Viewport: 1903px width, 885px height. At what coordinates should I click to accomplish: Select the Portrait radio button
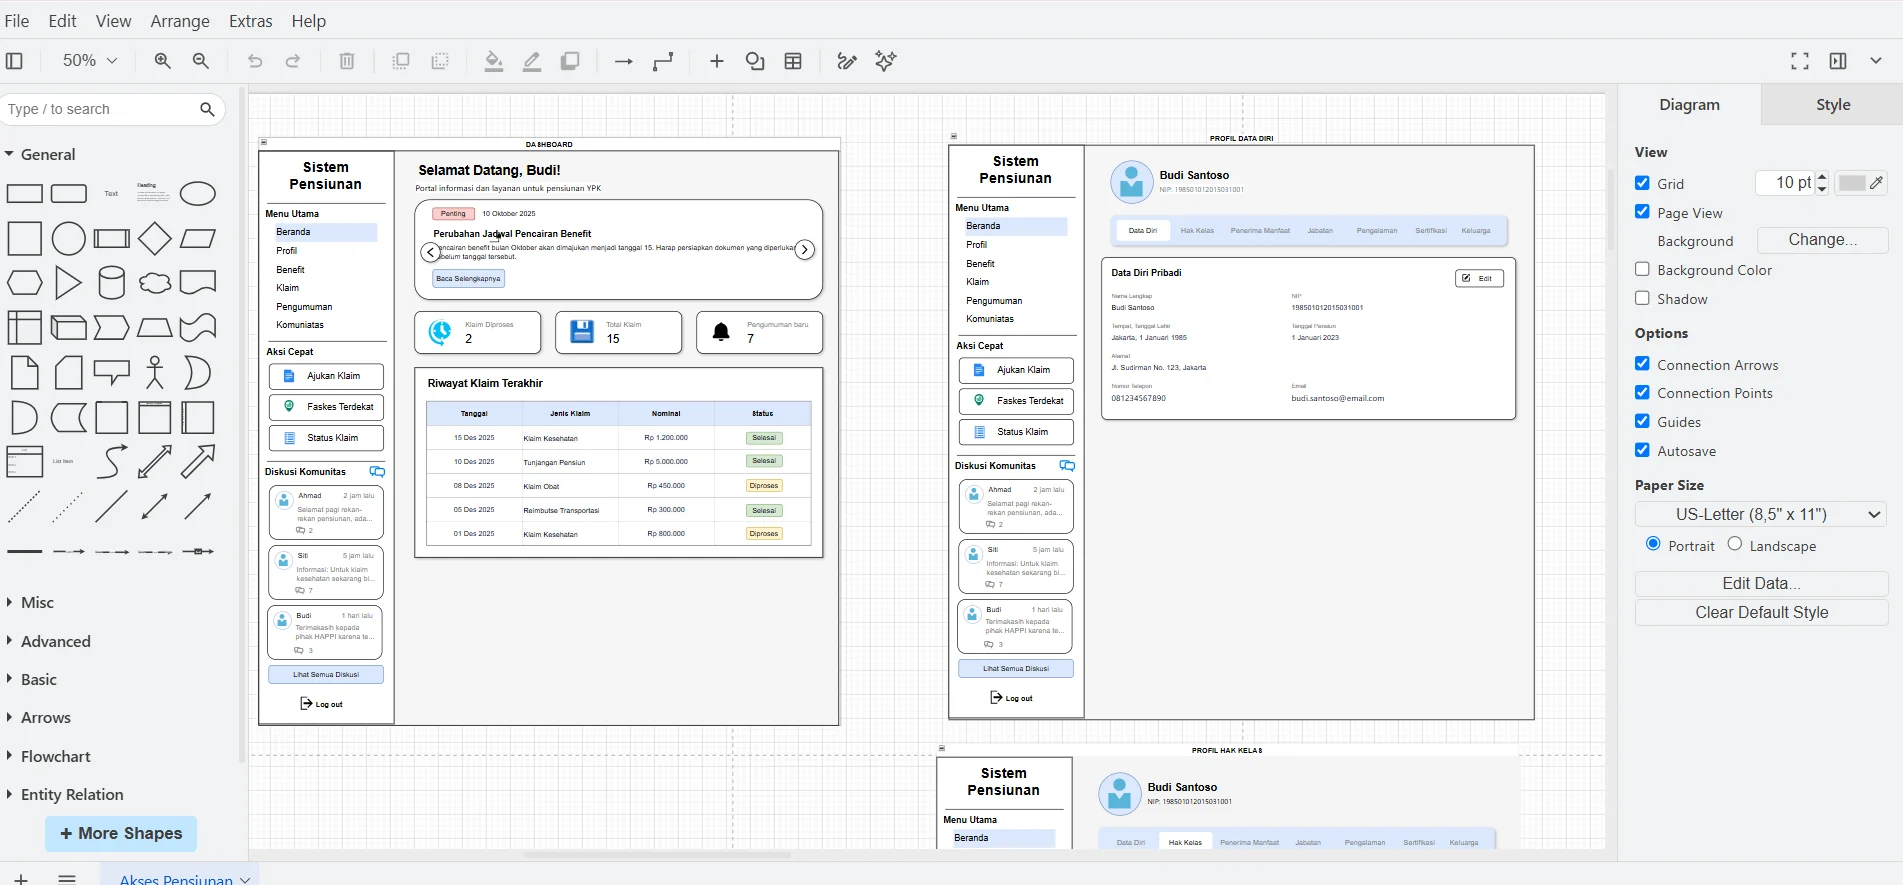click(x=1653, y=544)
